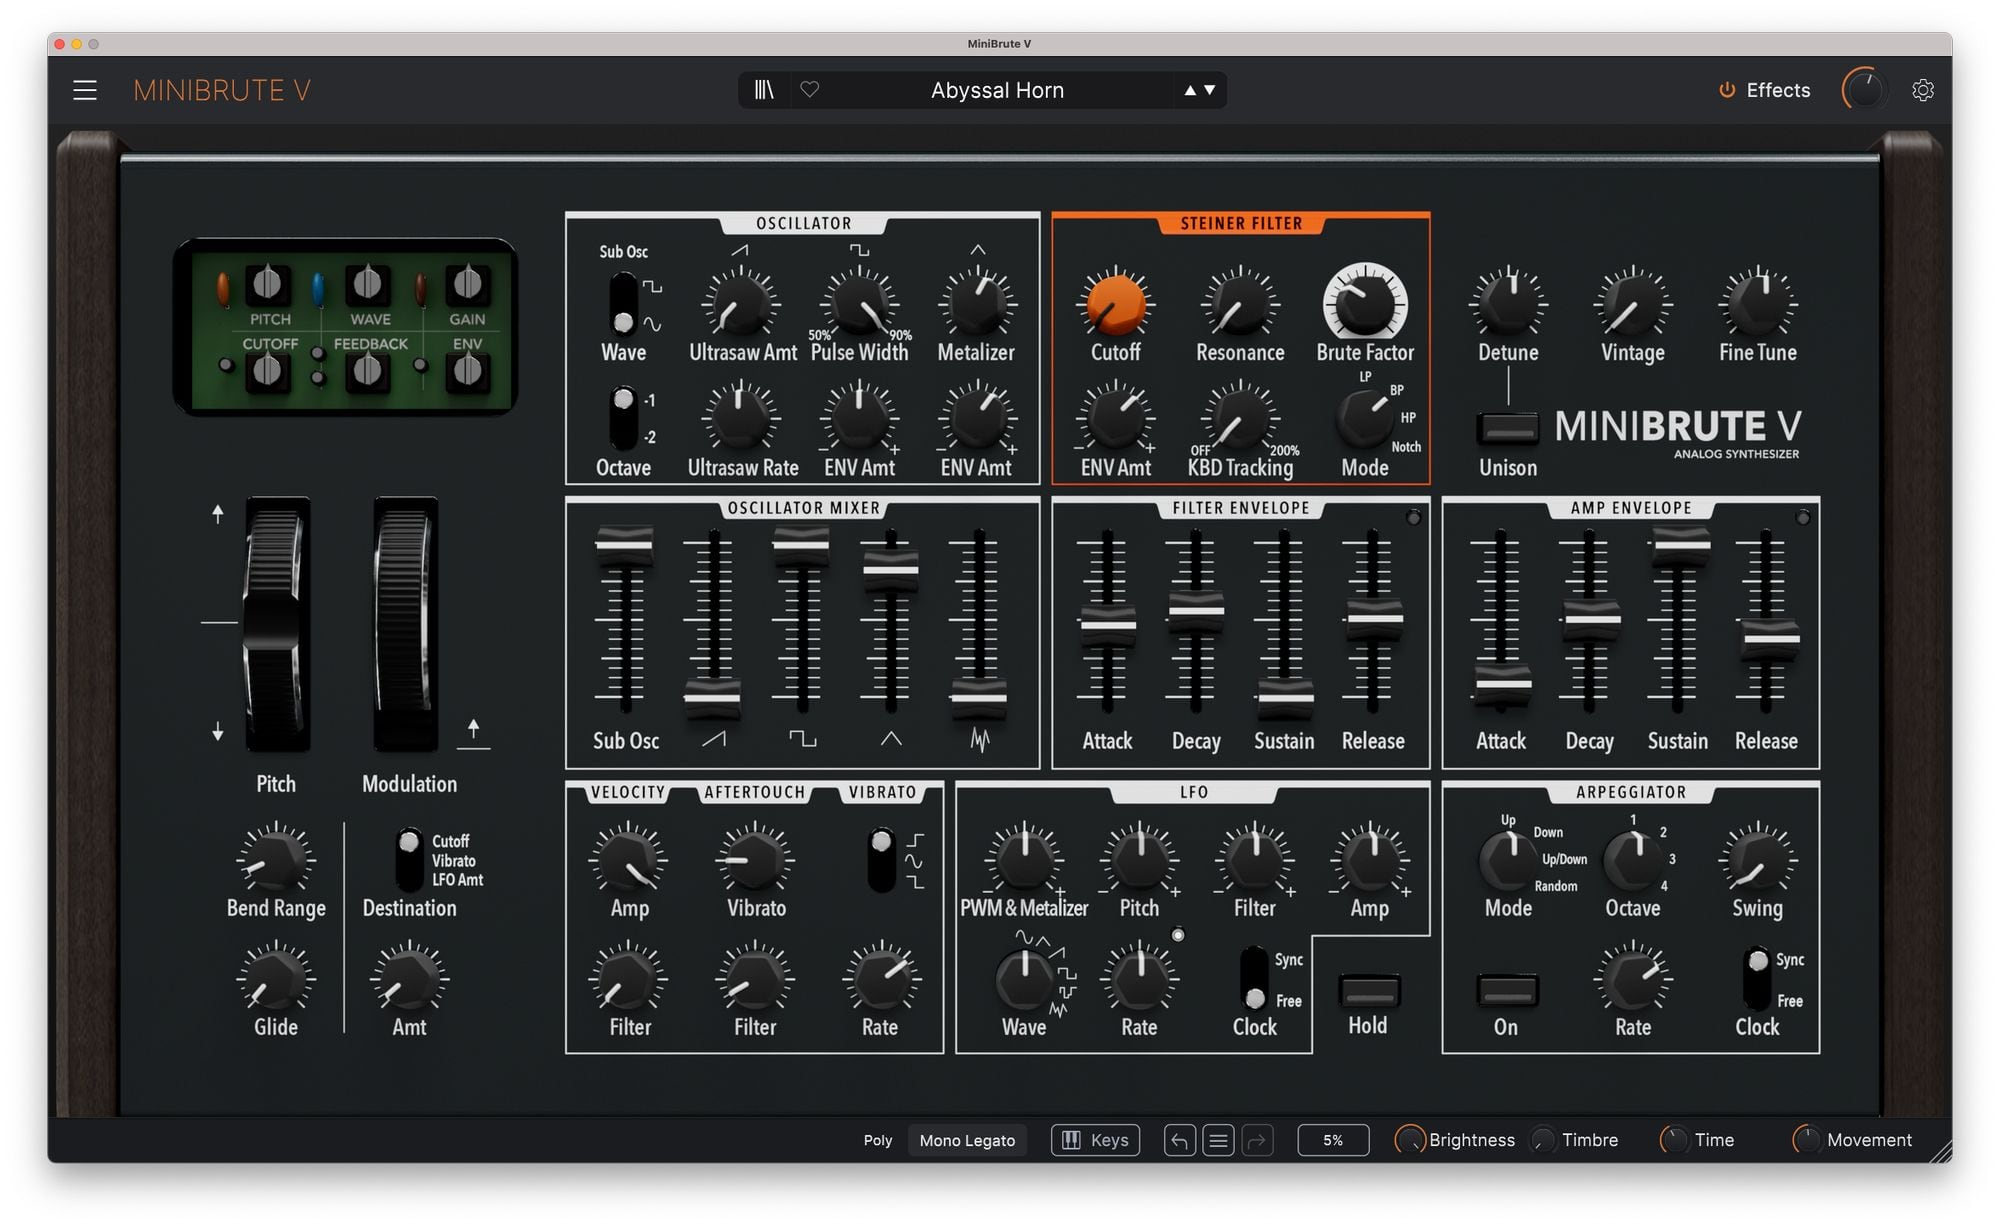Toggle the Unison switch

pyautogui.click(x=1508, y=429)
